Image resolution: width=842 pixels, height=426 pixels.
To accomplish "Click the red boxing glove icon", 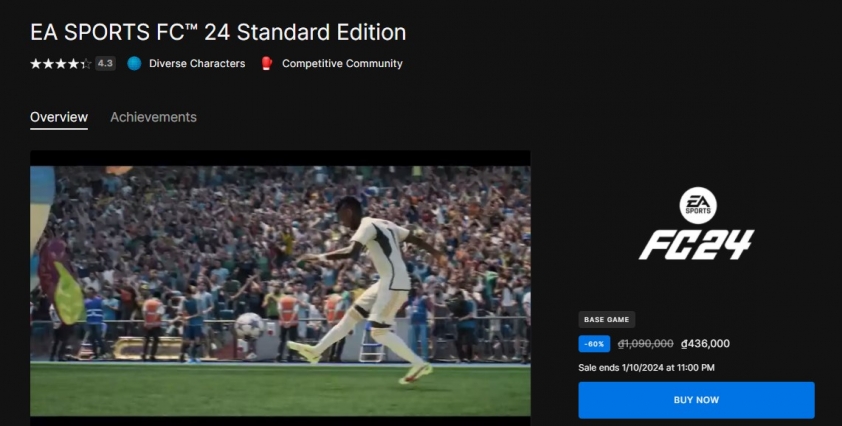I will pyautogui.click(x=266, y=63).
